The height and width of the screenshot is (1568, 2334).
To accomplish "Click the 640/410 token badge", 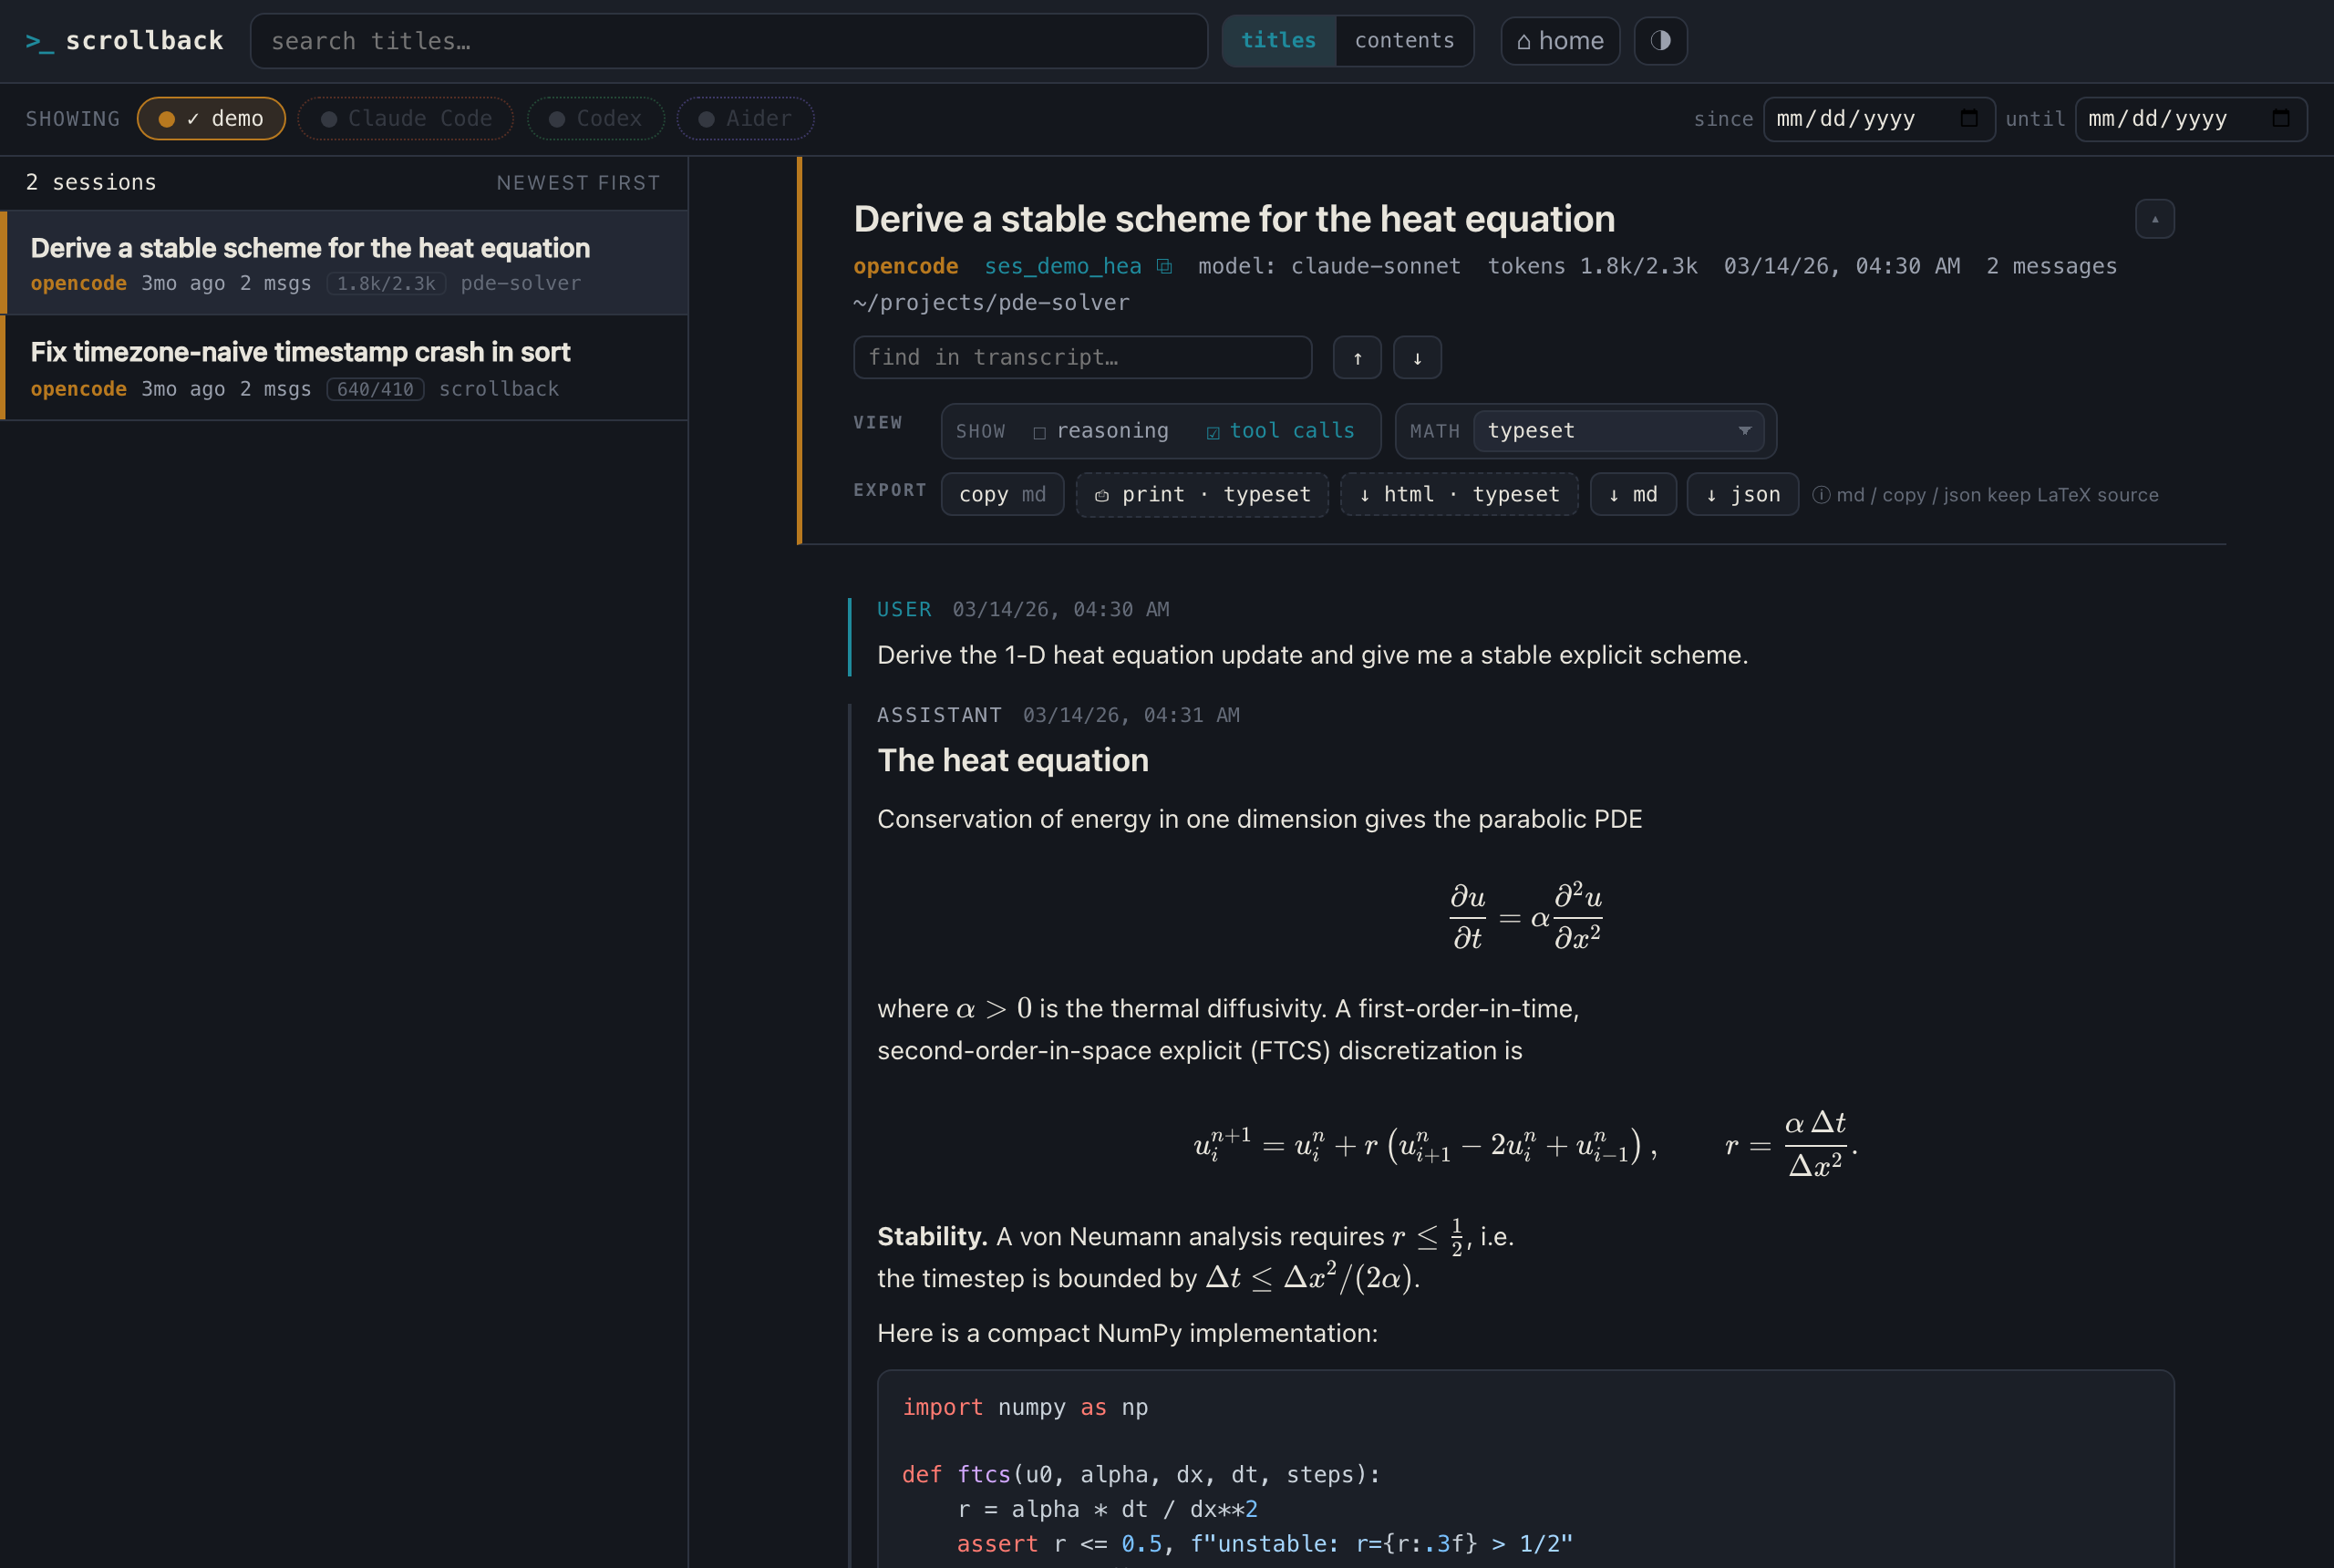I will [375, 389].
